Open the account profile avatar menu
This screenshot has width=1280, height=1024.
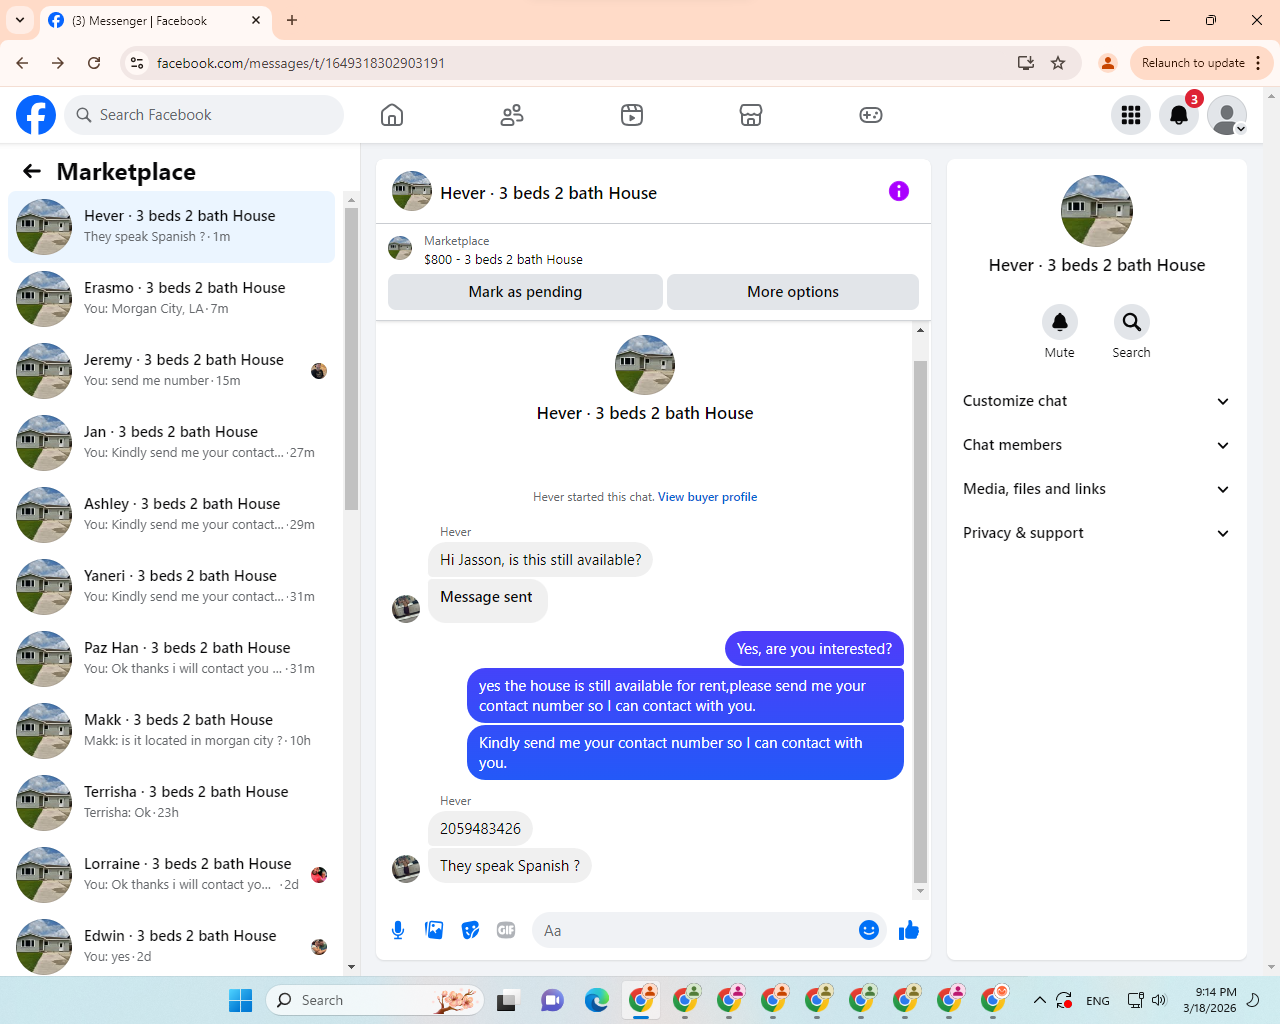1227,115
